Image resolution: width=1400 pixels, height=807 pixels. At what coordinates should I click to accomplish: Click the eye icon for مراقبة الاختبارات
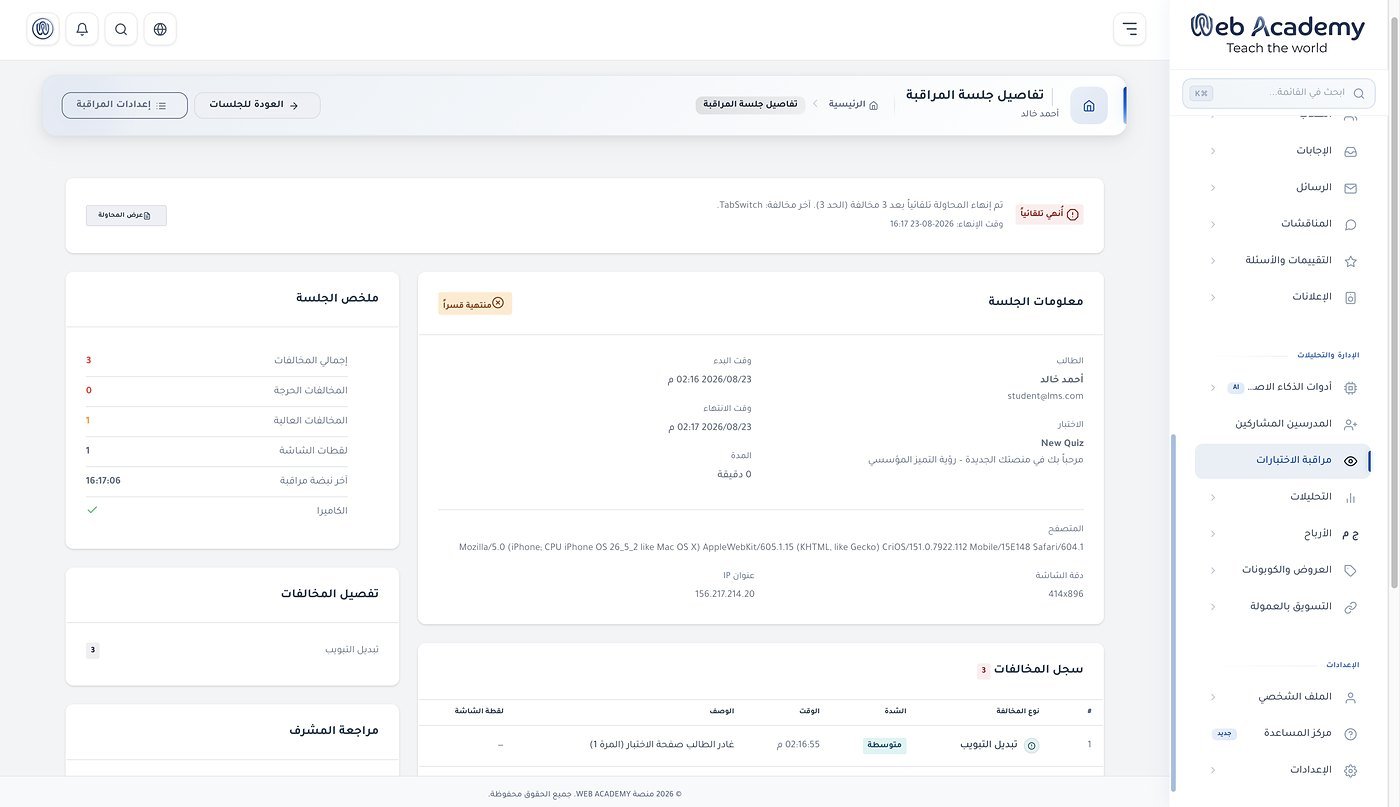1350,461
